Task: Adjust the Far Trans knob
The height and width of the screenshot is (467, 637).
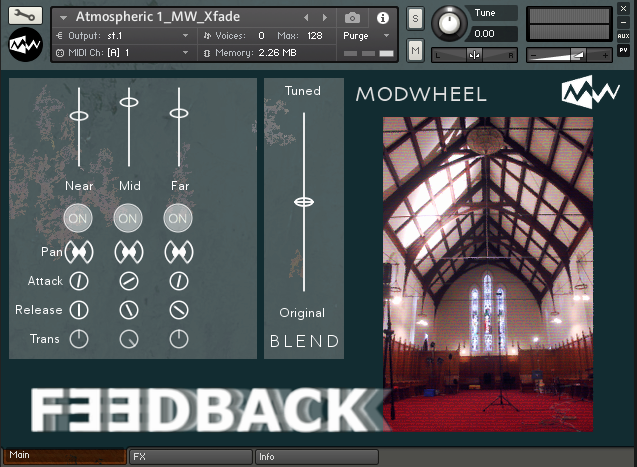Action: (x=179, y=339)
